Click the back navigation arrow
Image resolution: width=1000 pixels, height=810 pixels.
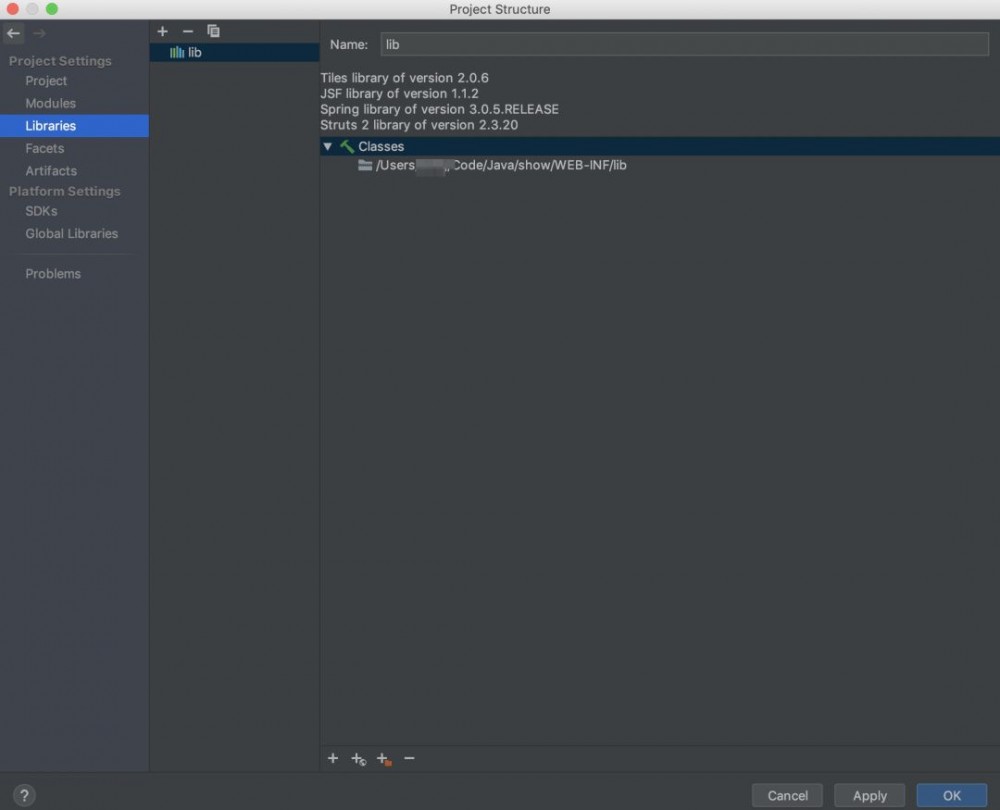(x=13, y=33)
